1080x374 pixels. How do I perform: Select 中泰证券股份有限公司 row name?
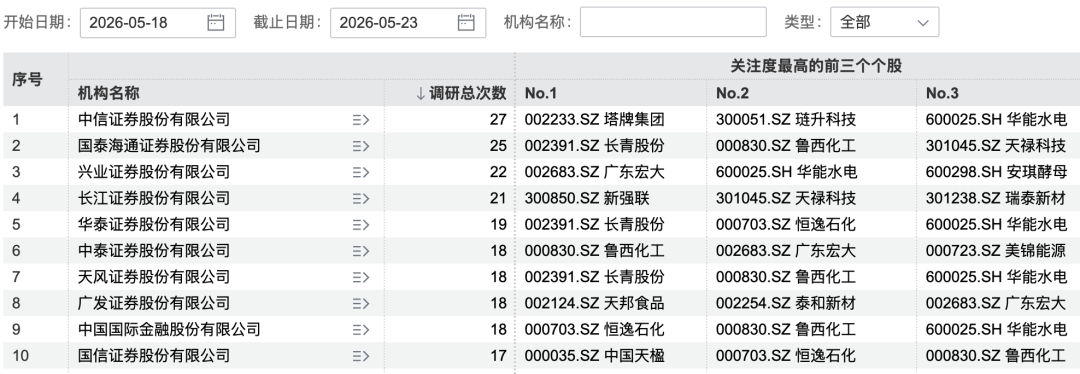click(x=154, y=251)
